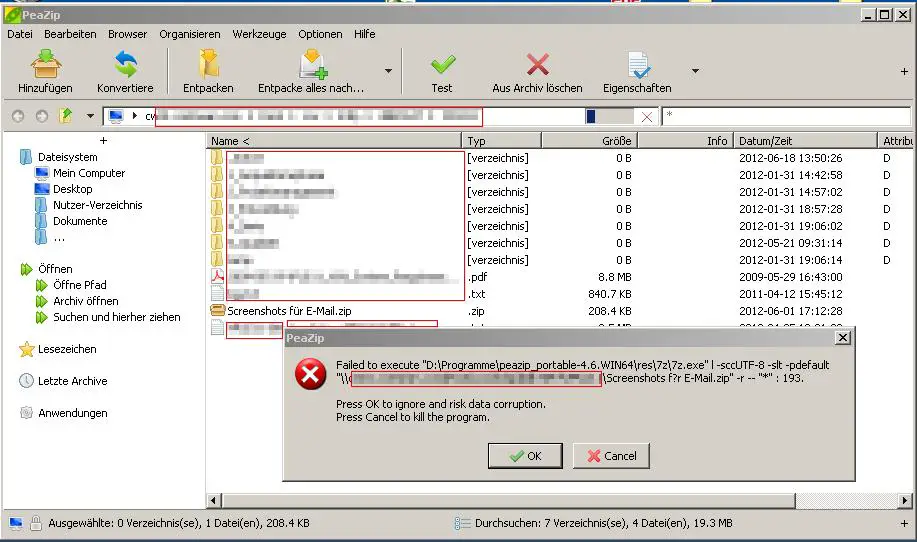The image size is (917, 542).
Task: Open the Hilfe menu
Action: click(x=364, y=34)
